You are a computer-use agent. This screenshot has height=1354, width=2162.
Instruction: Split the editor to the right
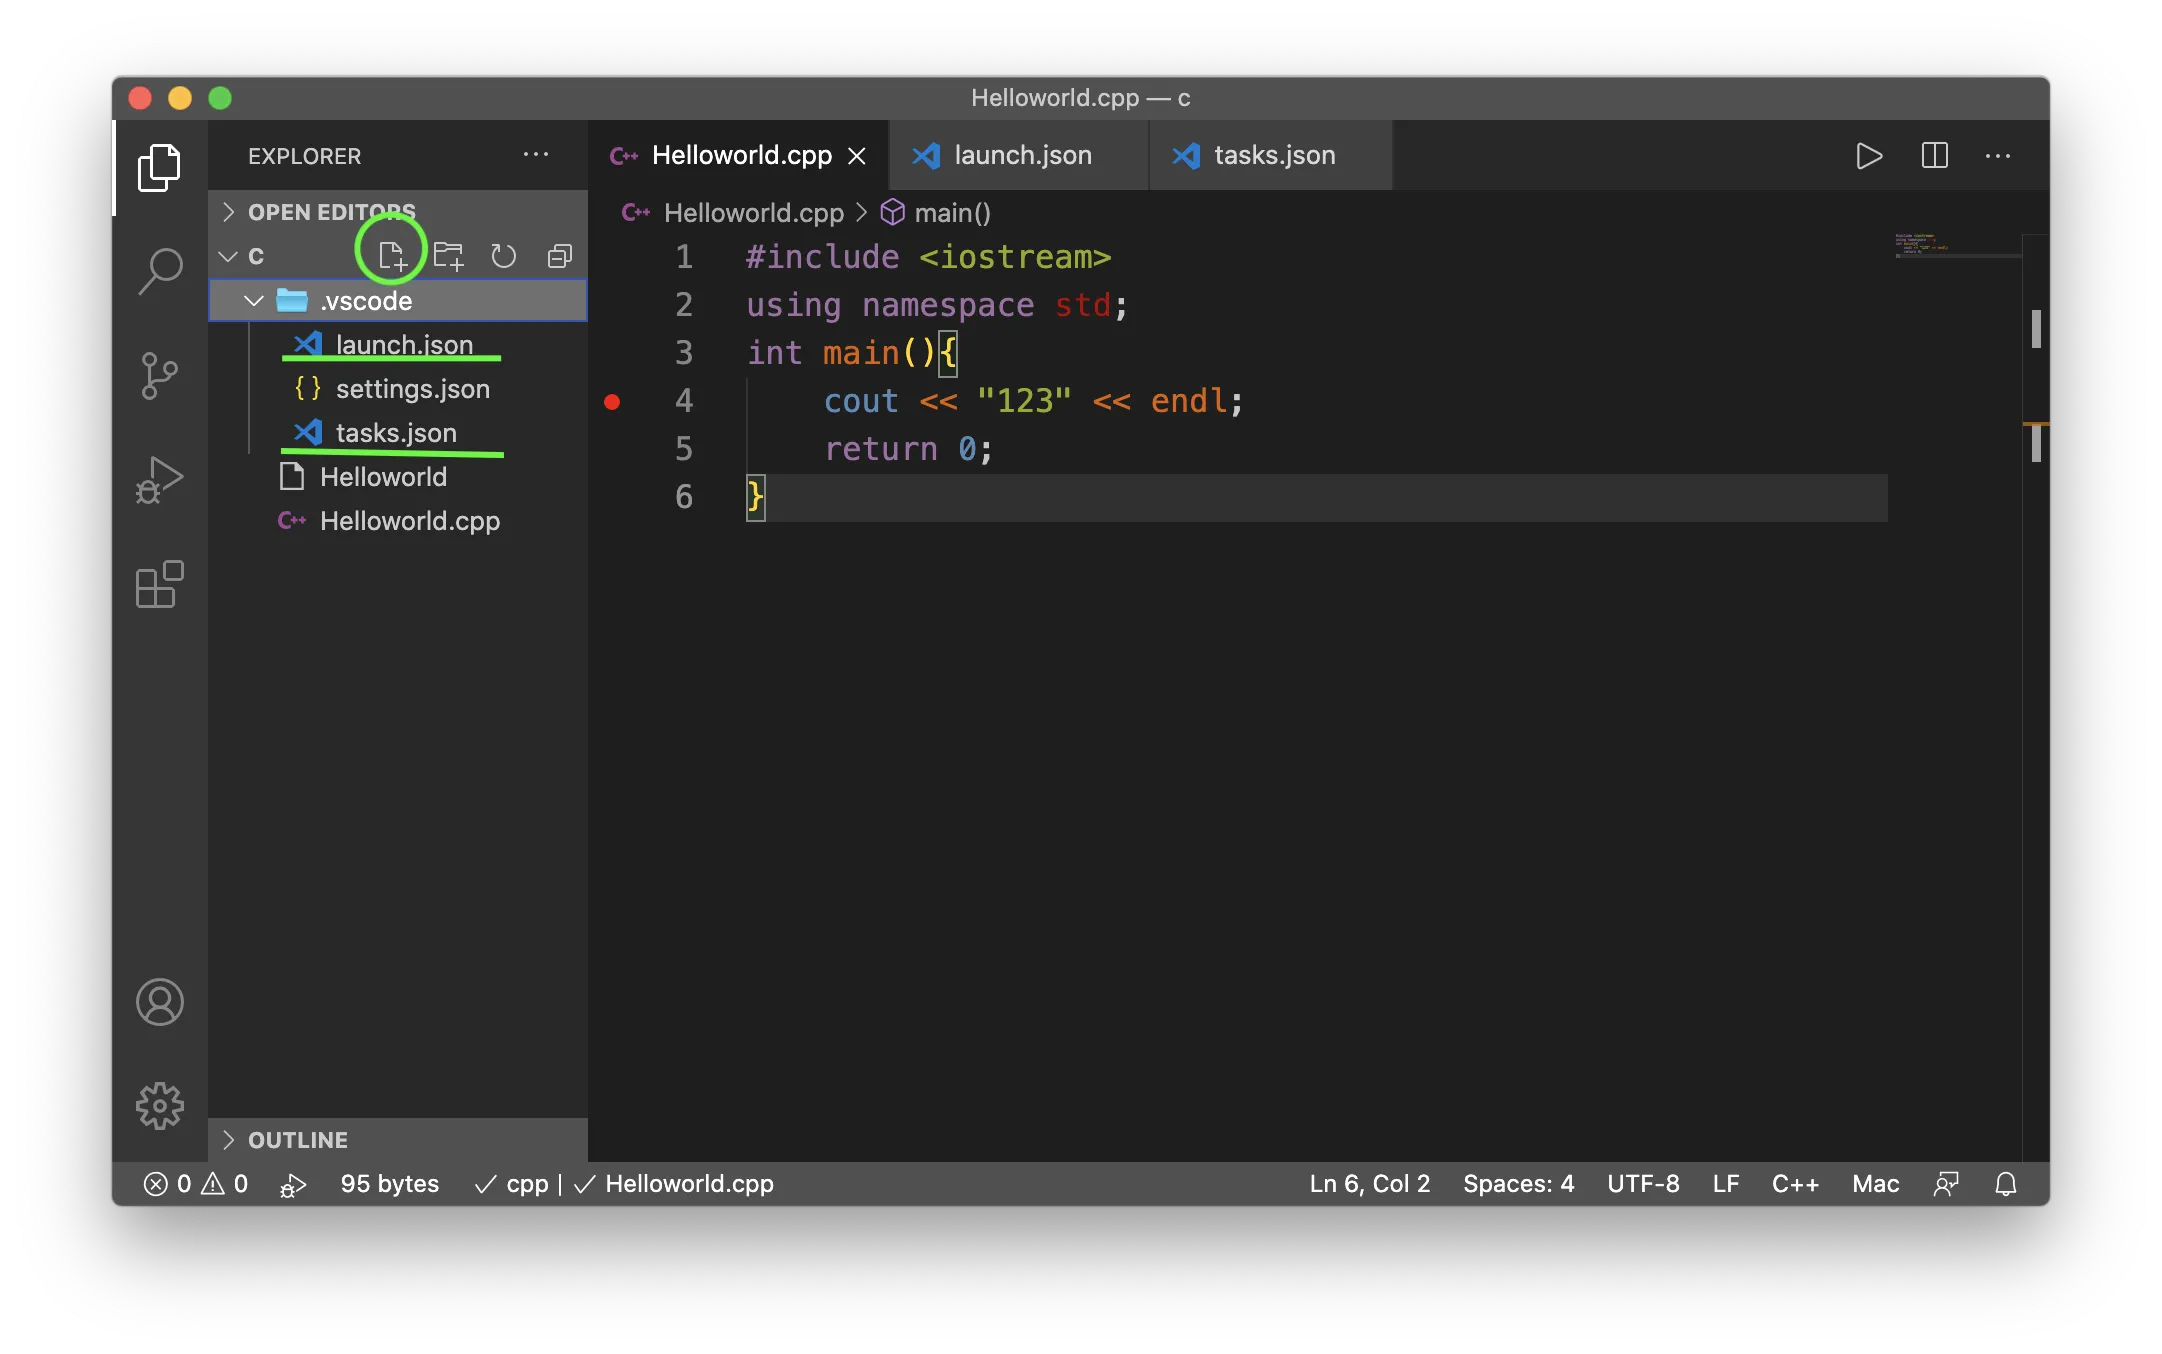click(1934, 156)
